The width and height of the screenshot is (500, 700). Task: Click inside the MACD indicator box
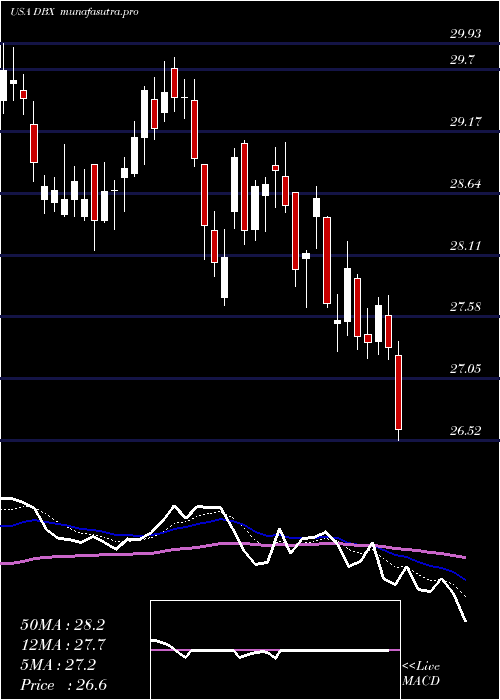pos(275,650)
